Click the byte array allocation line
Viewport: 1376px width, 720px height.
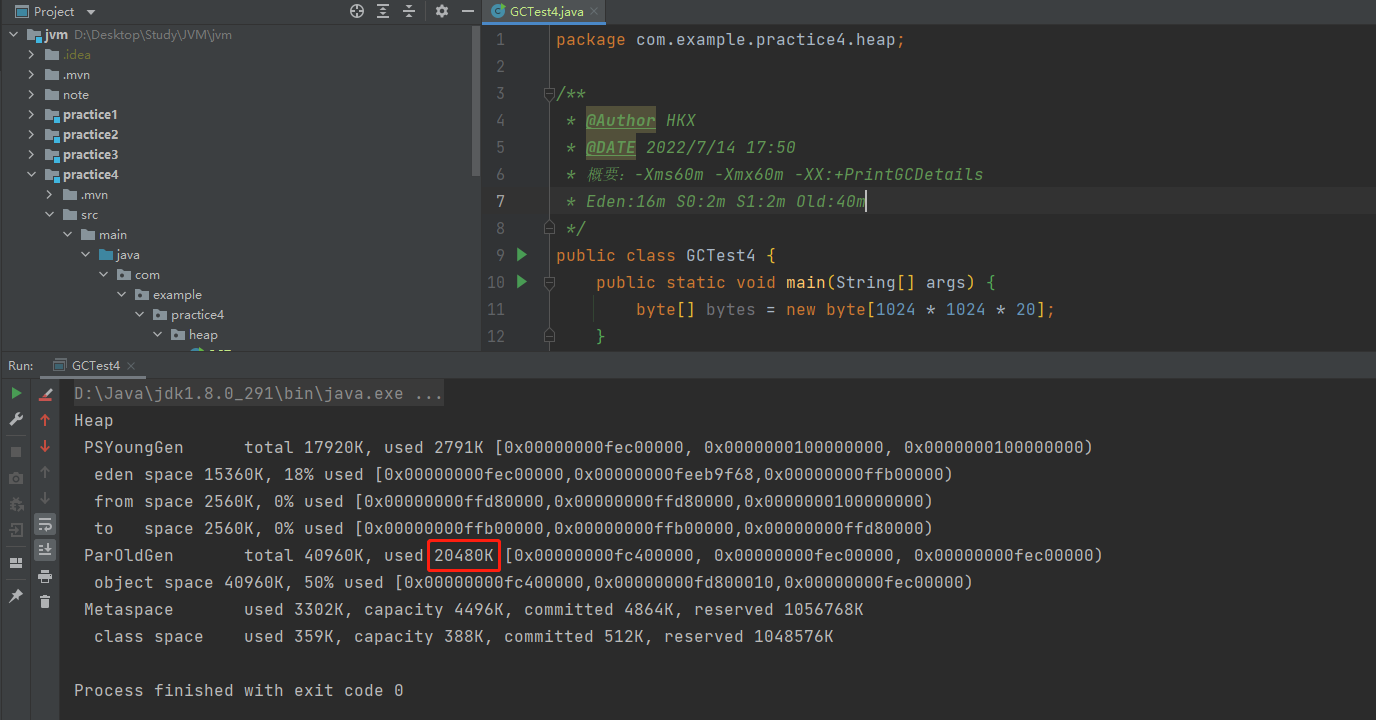tap(845, 309)
